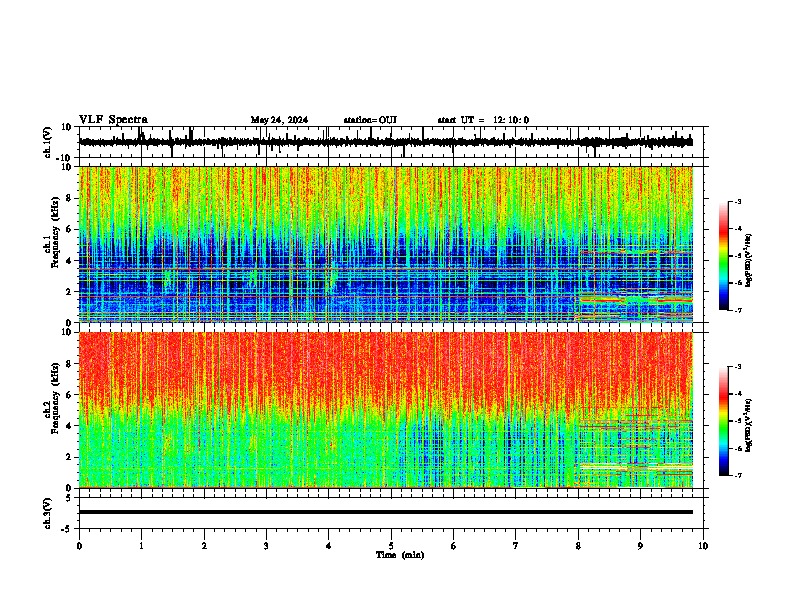Click time axis tick label "8"
The image size is (792, 612).
coord(578,546)
